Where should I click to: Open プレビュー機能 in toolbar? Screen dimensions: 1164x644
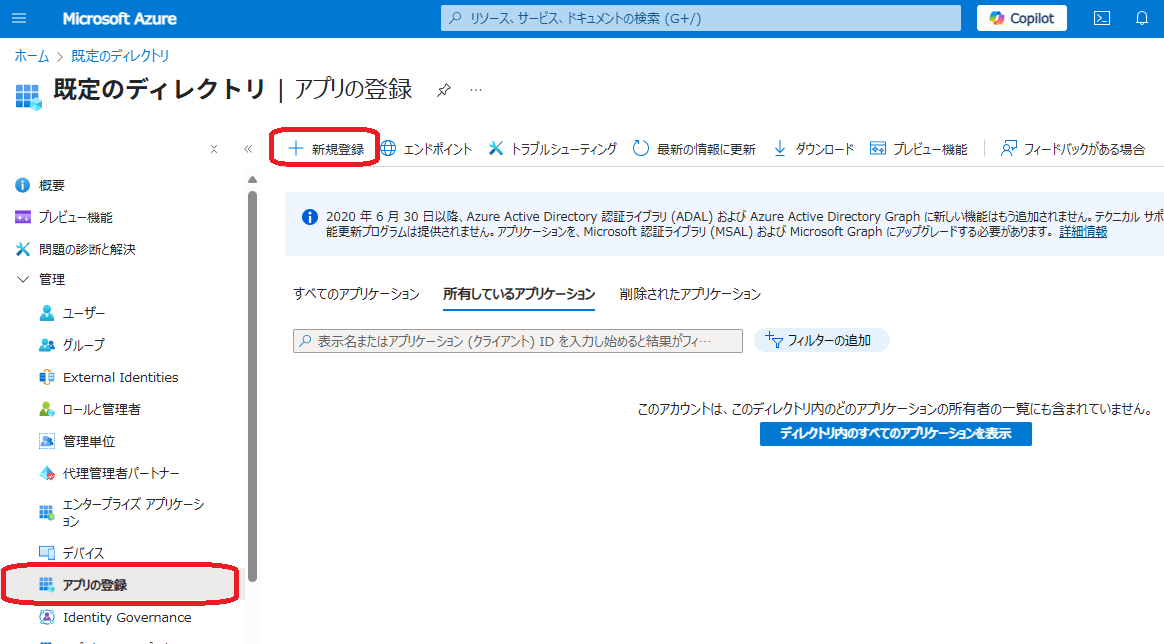pos(919,149)
